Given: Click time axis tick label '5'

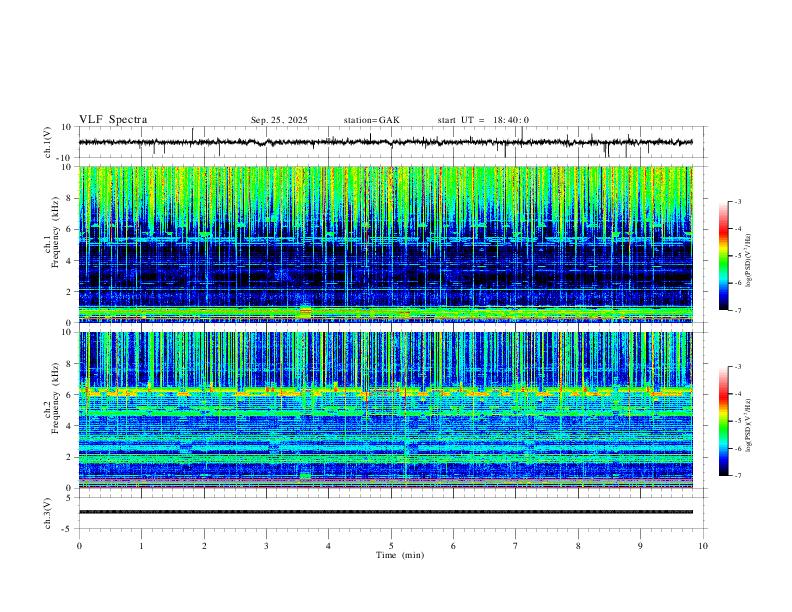Looking at the screenshot, I should [391, 546].
